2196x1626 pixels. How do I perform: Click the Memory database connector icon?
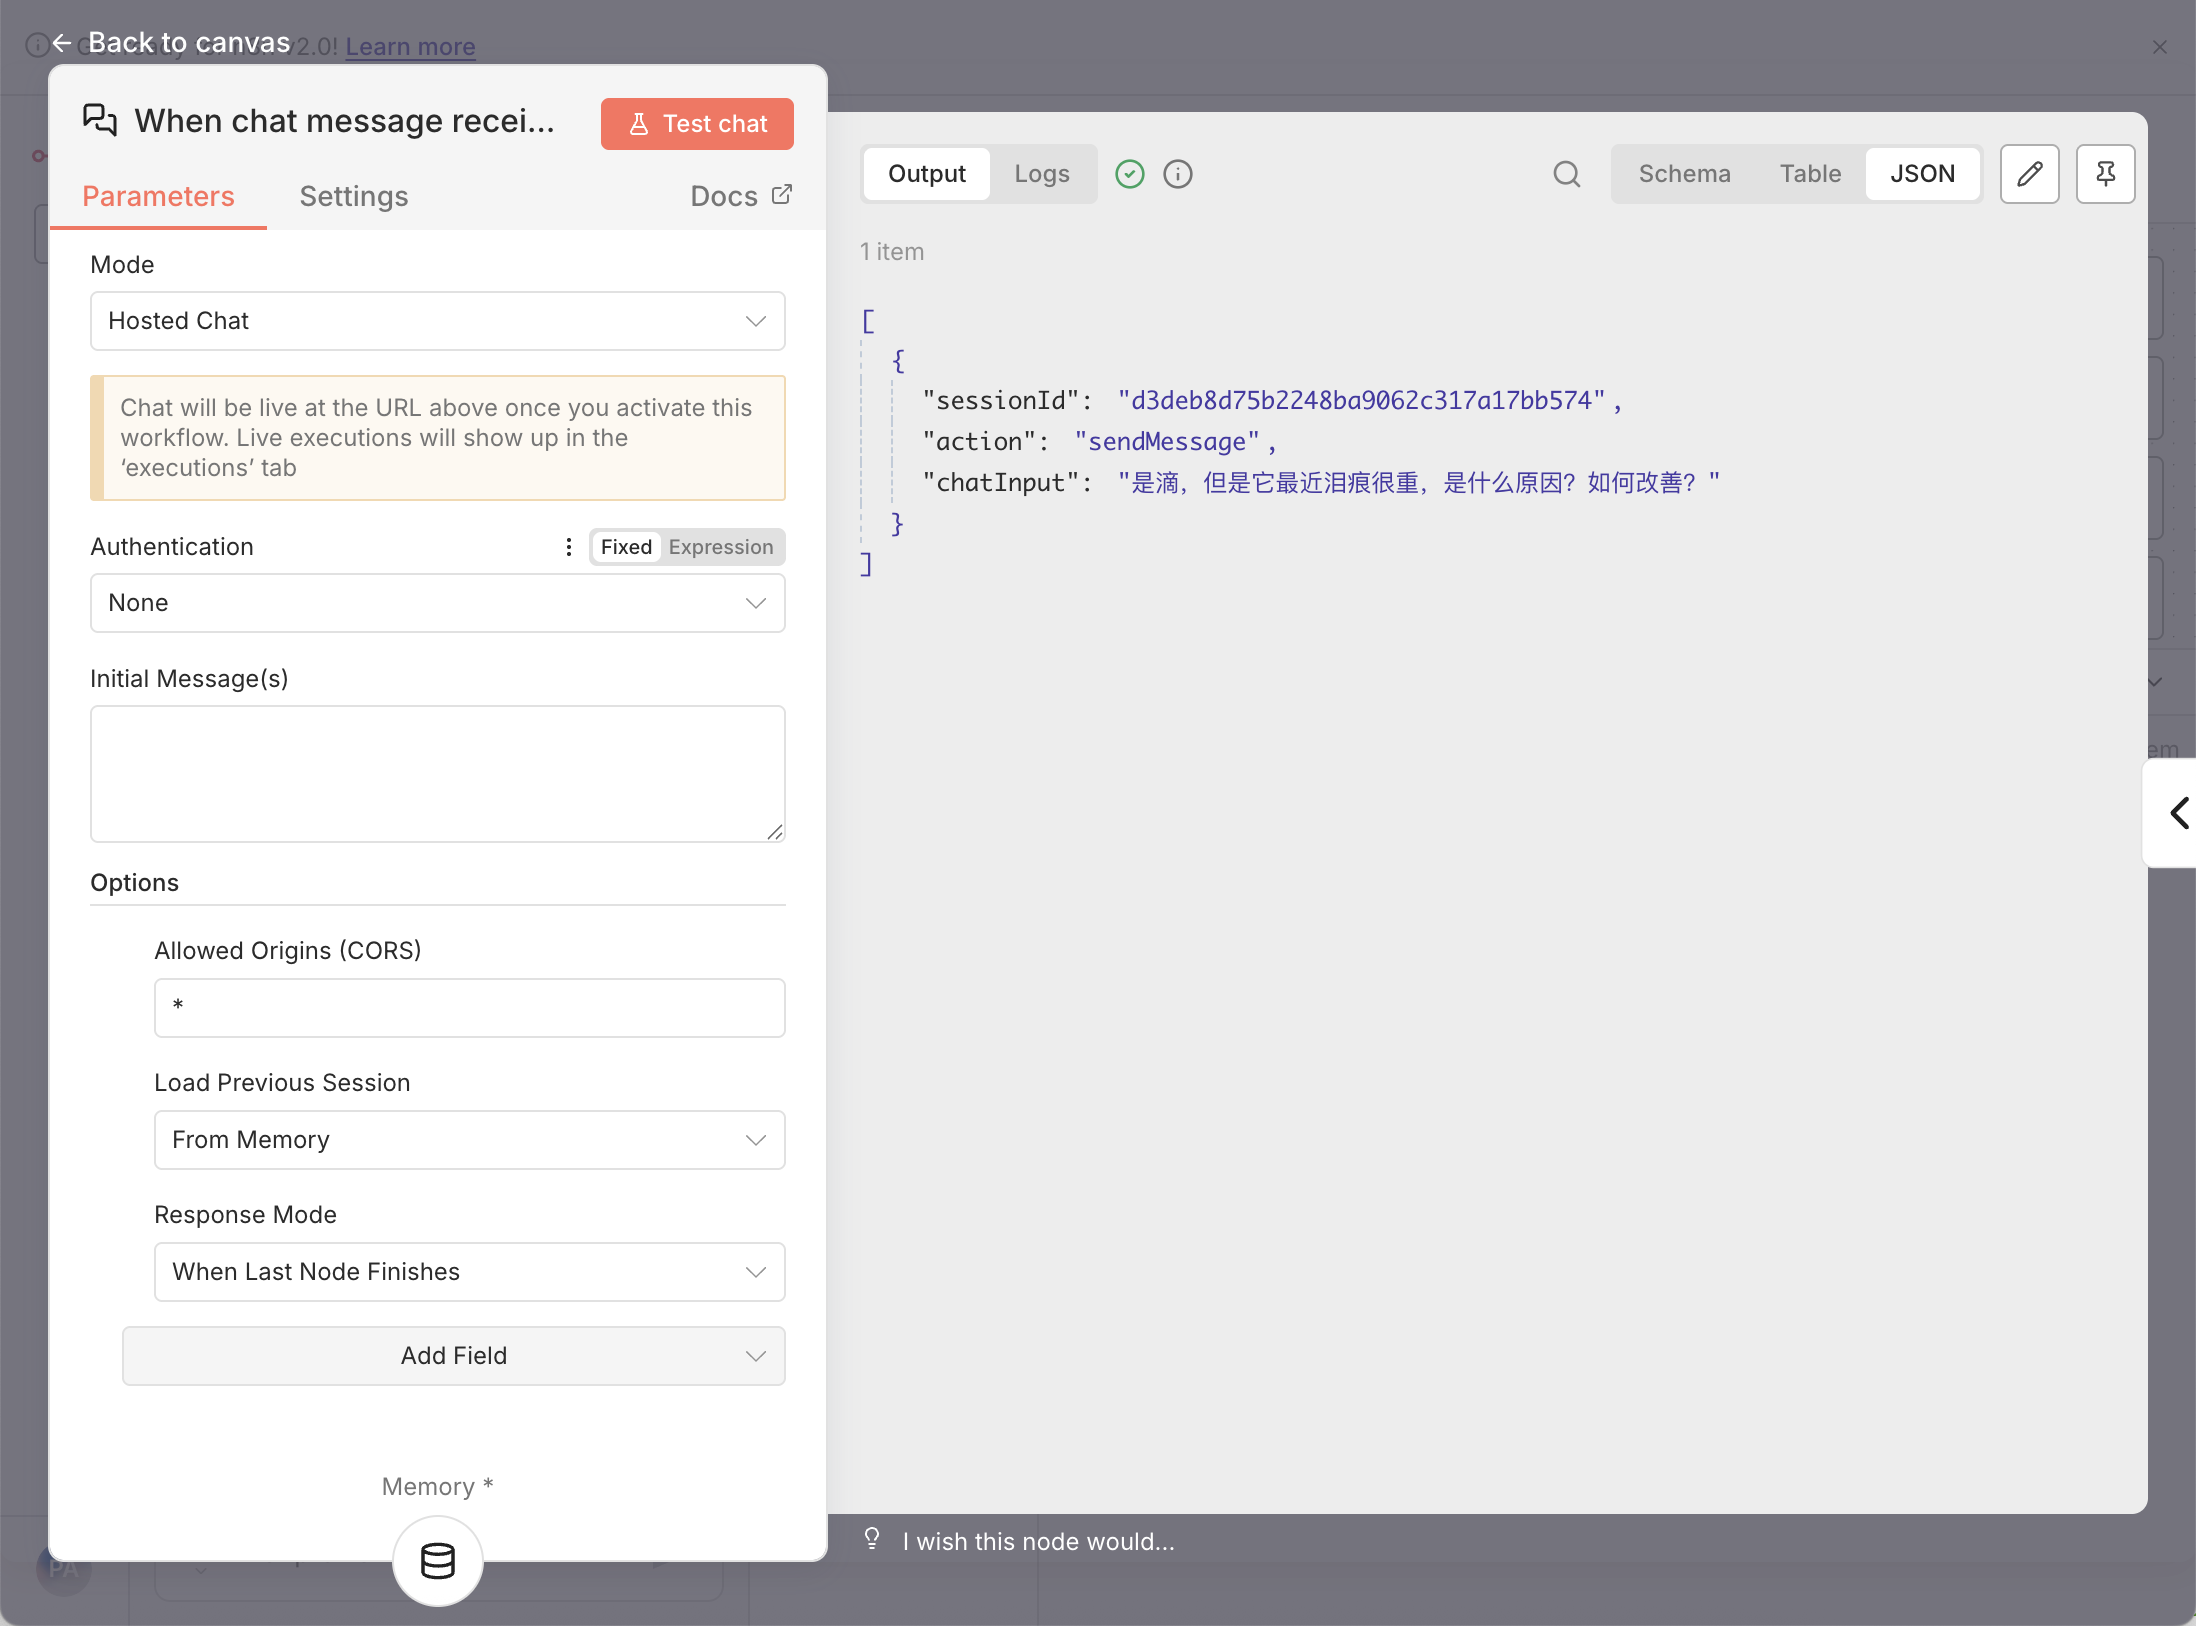[x=438, y=1560]
